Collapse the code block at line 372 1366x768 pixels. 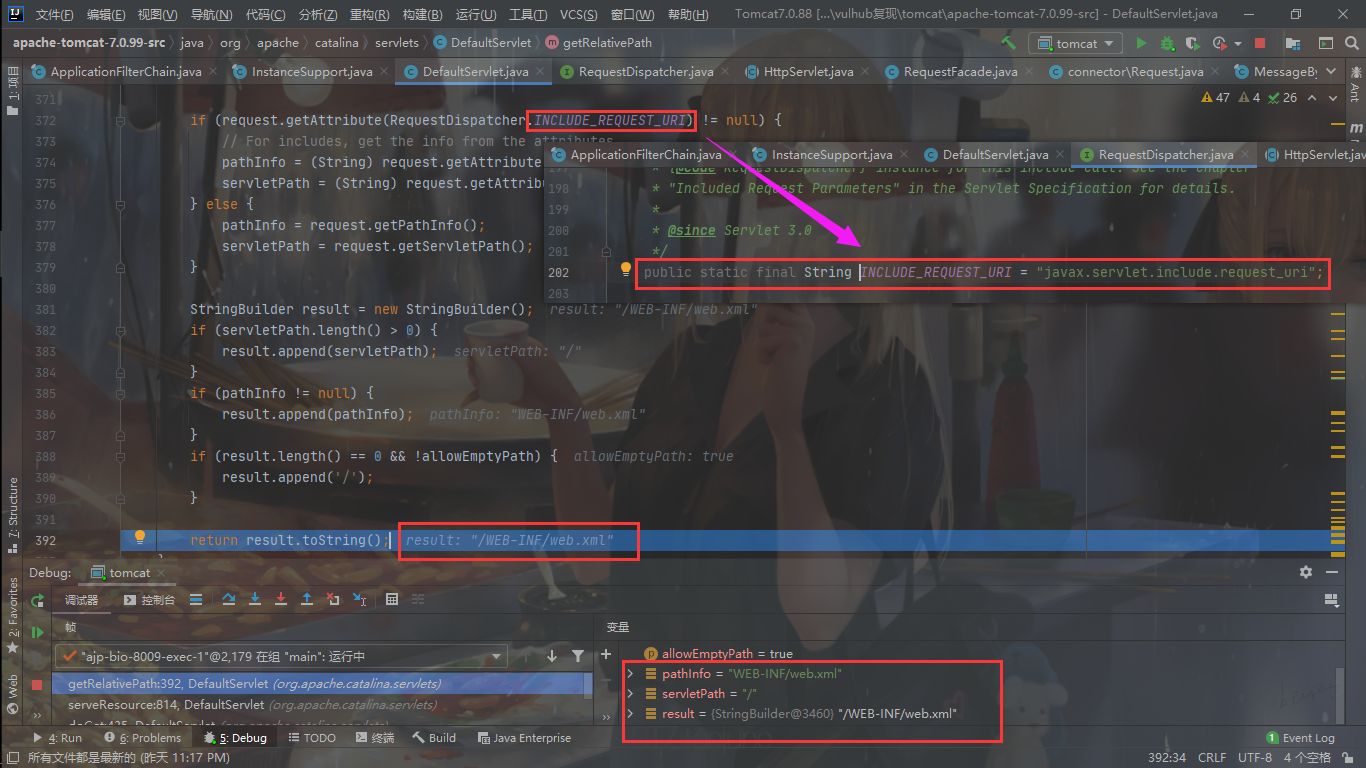tap(120, 120)
